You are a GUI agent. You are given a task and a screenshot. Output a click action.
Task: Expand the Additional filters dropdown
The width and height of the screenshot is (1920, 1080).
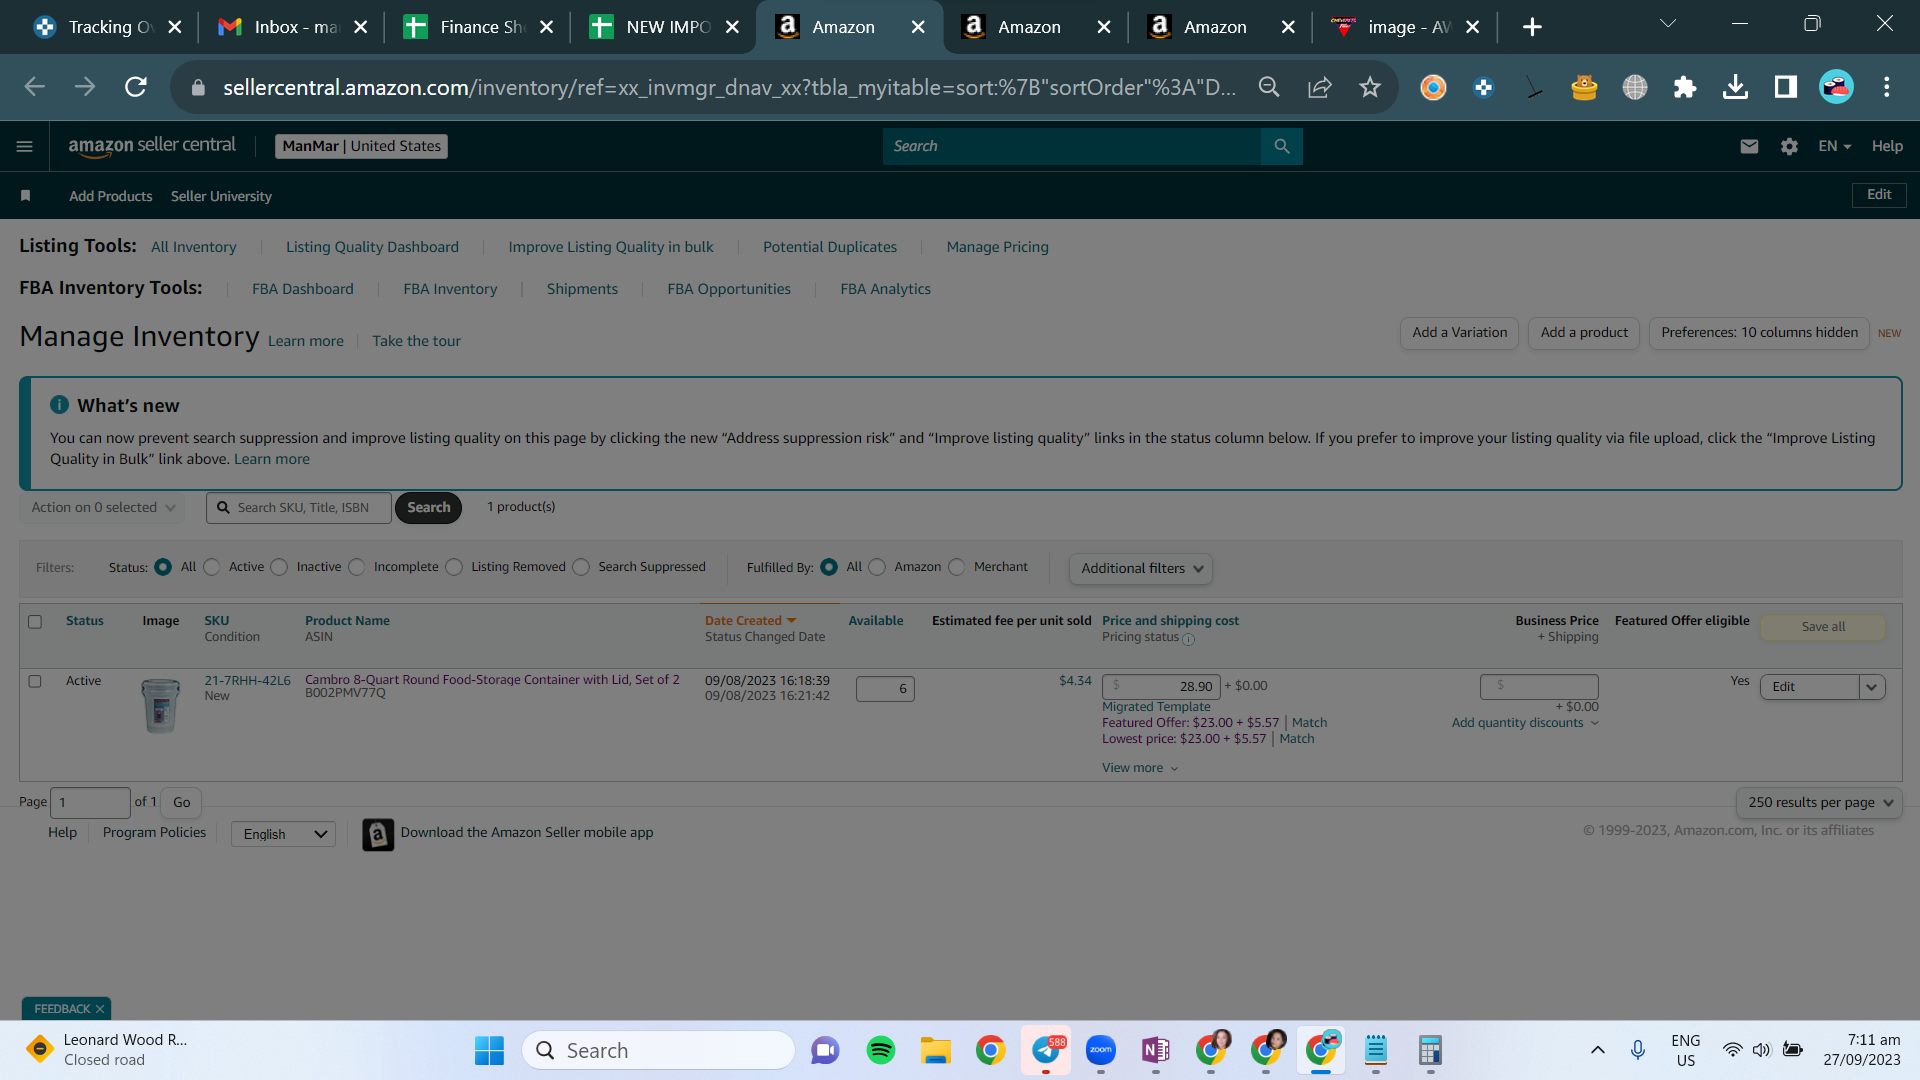pos(1141,568)
